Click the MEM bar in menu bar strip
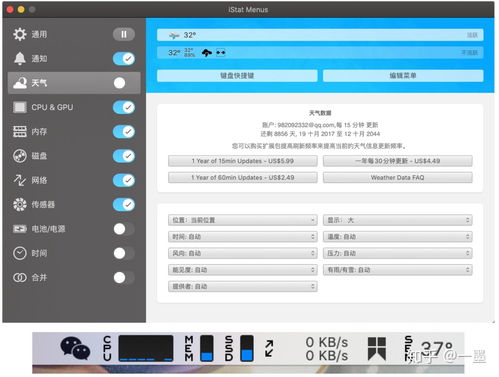 pos(207,348)
